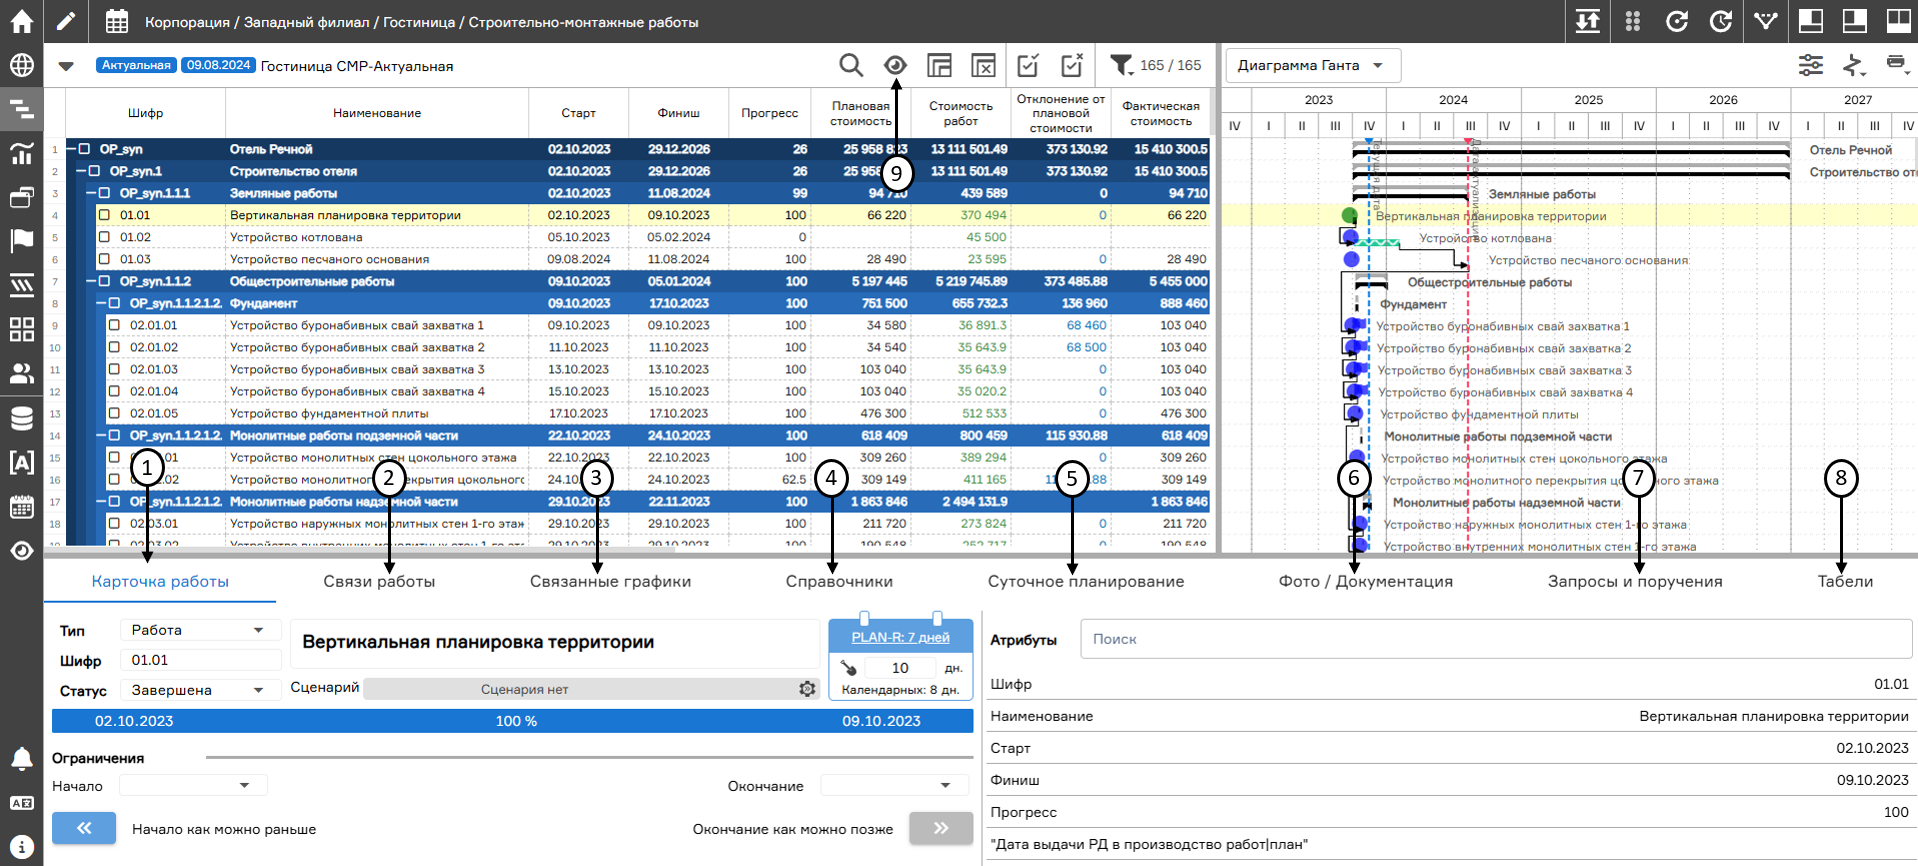The height and width of the screenshot is (866, 1918).
Task: Tick checkbox of row 01.01
Action: click(104, 215)
